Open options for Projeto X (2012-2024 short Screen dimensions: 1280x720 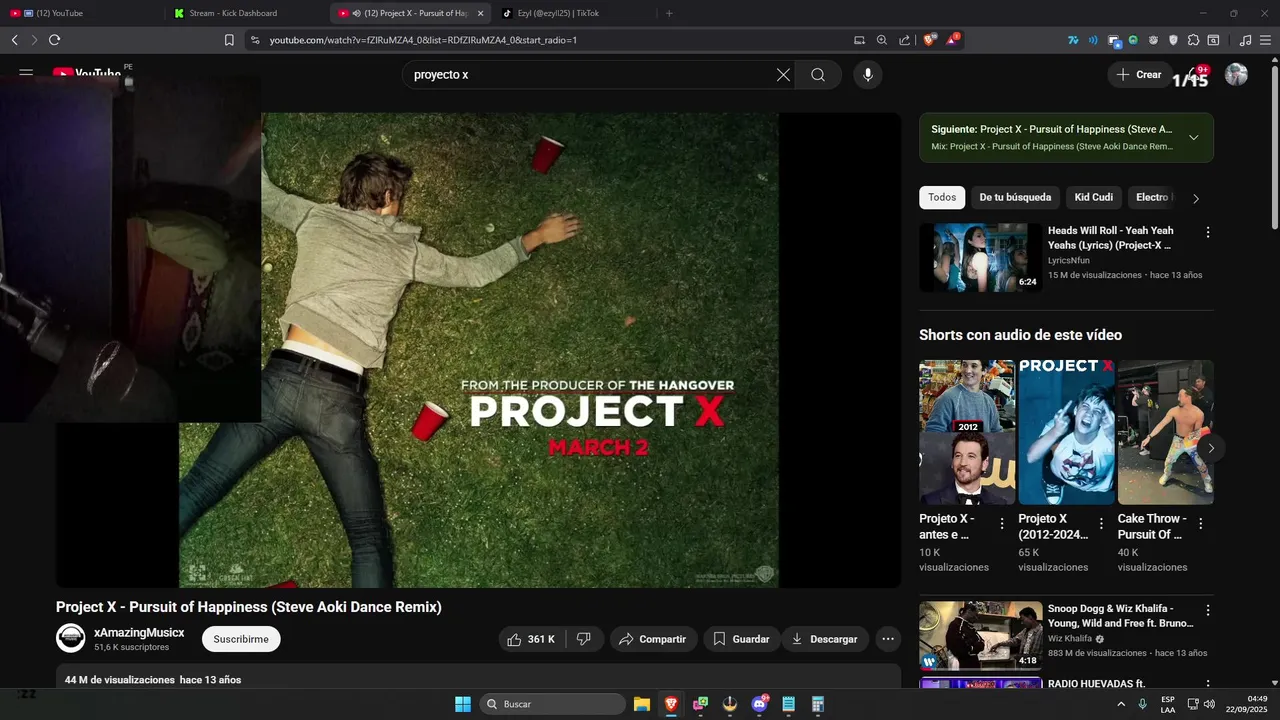[1101, 523]
